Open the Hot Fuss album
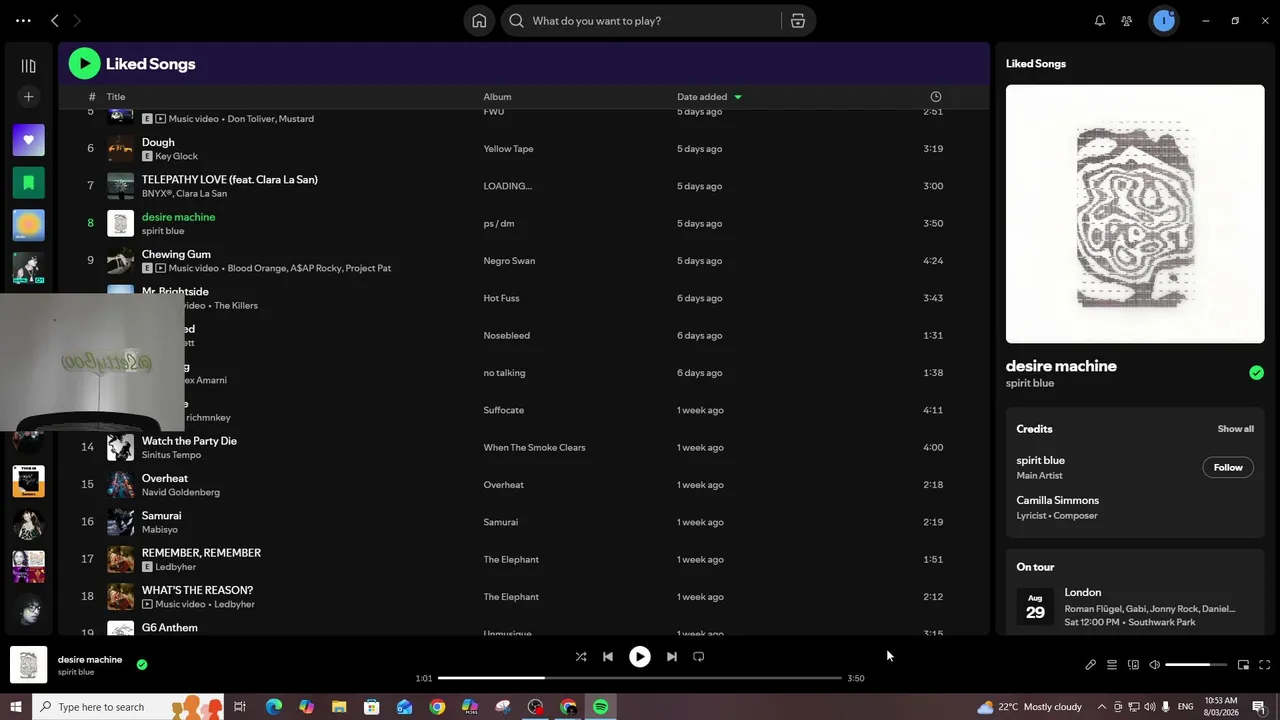Viewport: 1280px width, 720px height. click(x=501, y=298)
